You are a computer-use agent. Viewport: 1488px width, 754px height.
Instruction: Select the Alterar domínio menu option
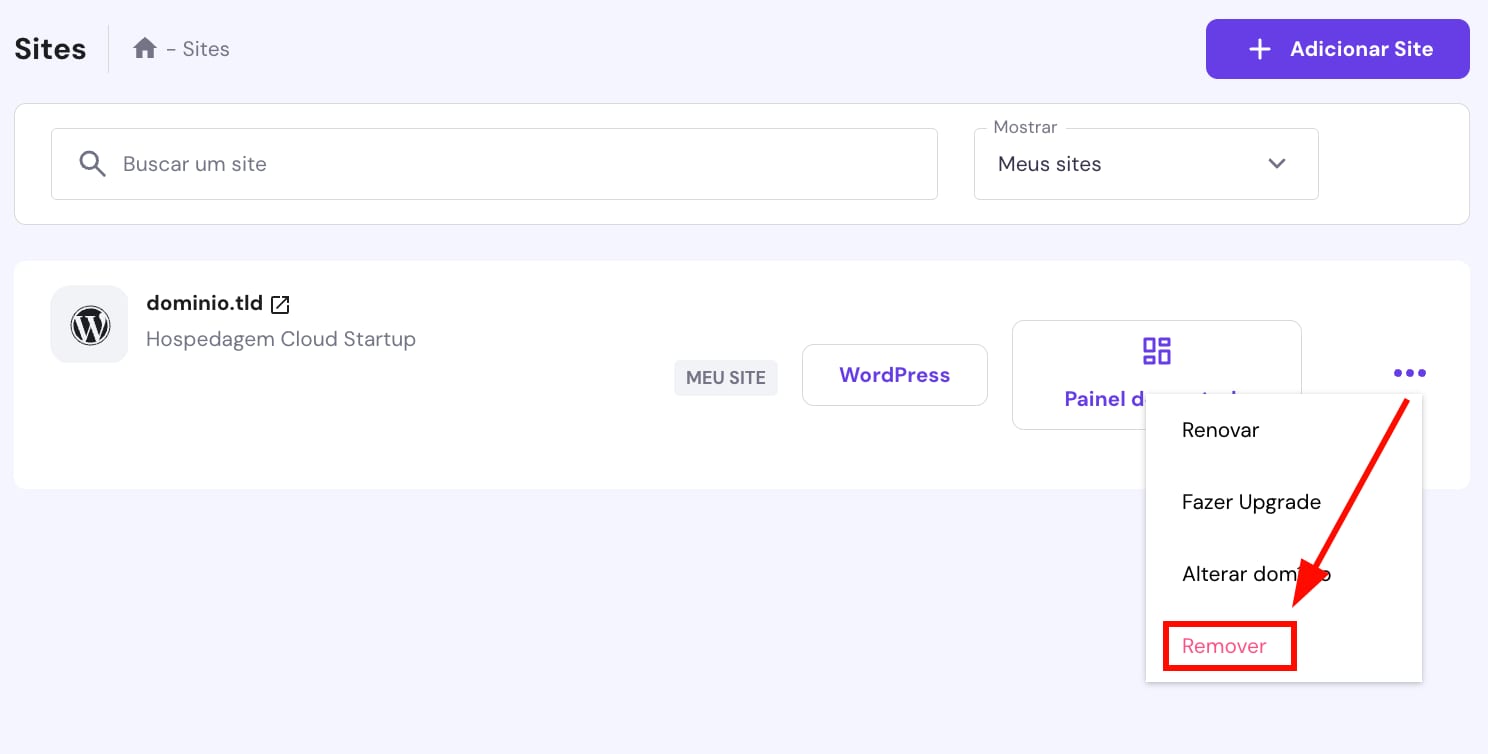tap(1255, 574)
